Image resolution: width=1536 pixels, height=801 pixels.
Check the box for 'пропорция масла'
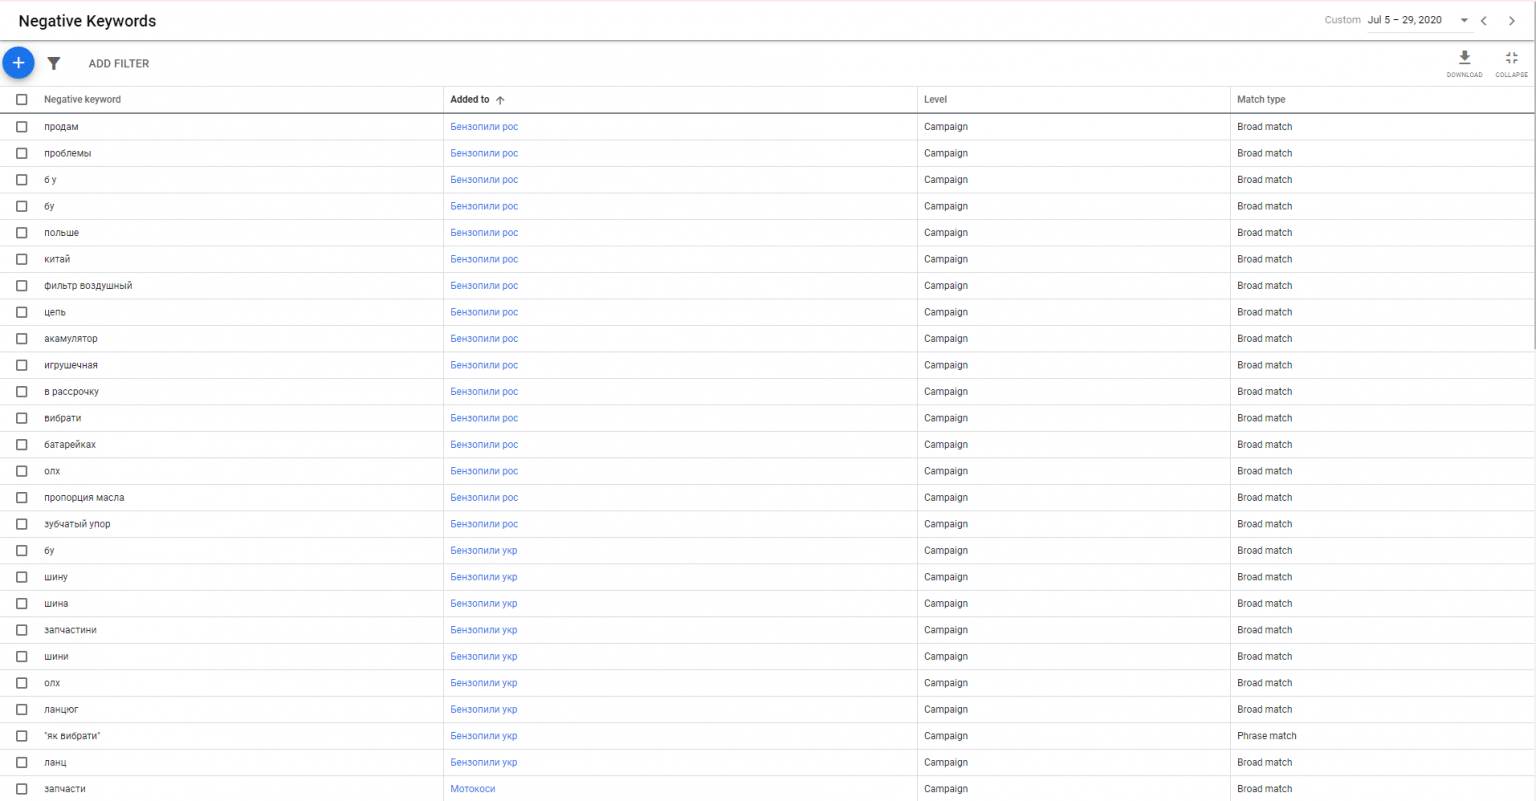(x=22, y=498)
